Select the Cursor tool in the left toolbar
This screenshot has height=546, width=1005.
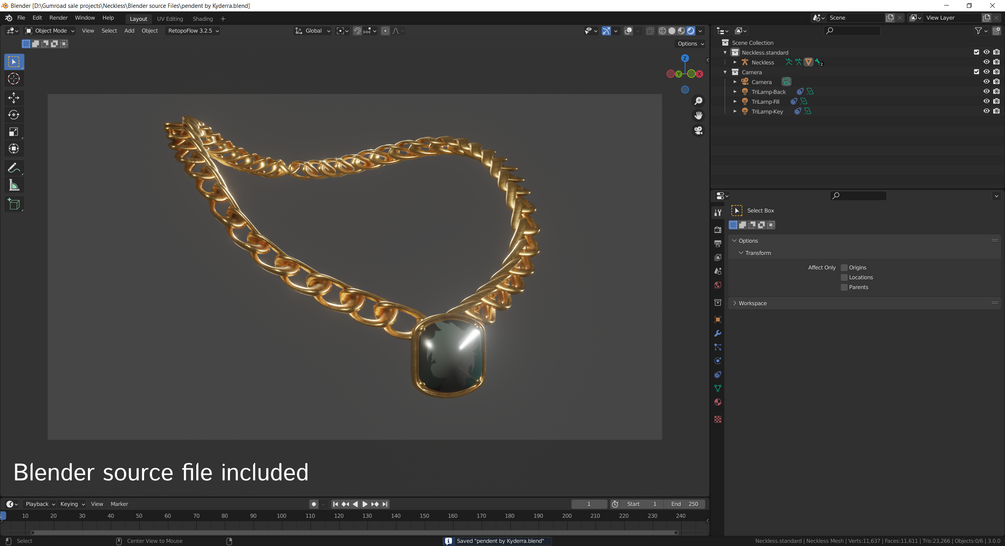(13, 79)
